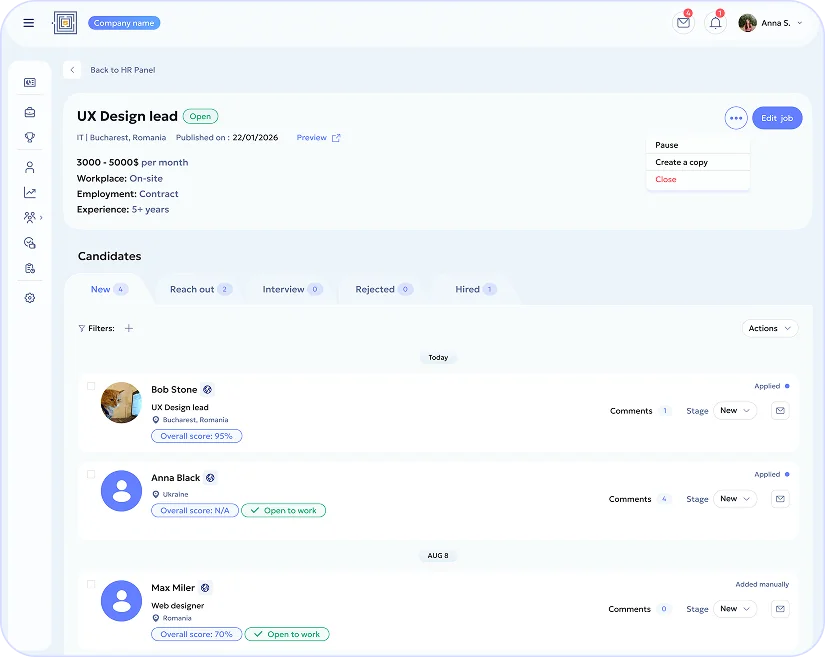
Task: Select the Anna Black candidate checkbox
Action: pyautogui.click(x=91, y=474)
